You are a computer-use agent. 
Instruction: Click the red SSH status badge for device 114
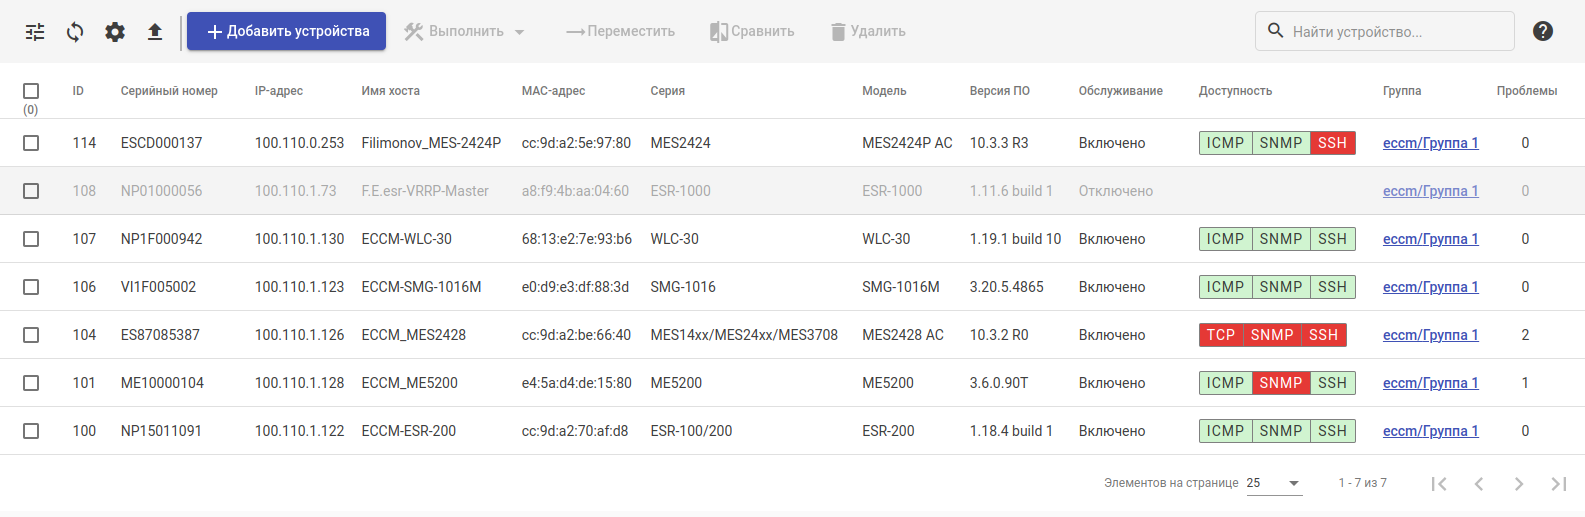(1332, 143)
